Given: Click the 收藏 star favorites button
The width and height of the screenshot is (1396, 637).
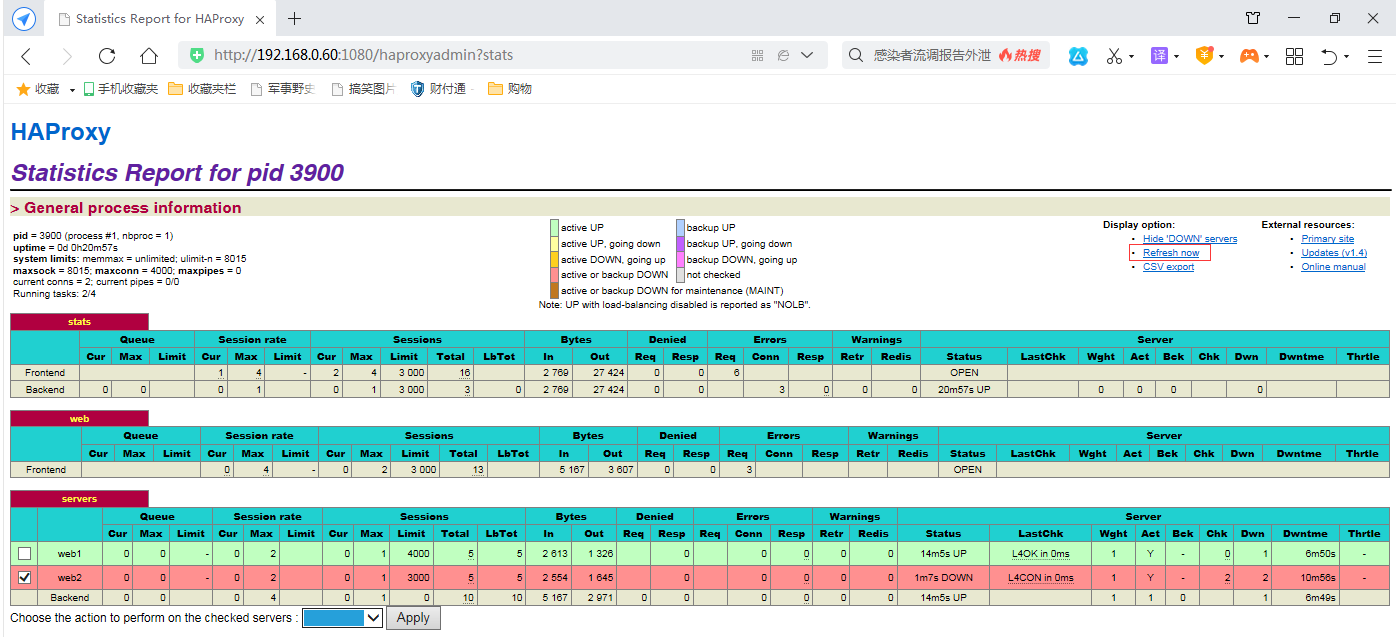Looking at the screenshot, I should (x=38, y=89).
